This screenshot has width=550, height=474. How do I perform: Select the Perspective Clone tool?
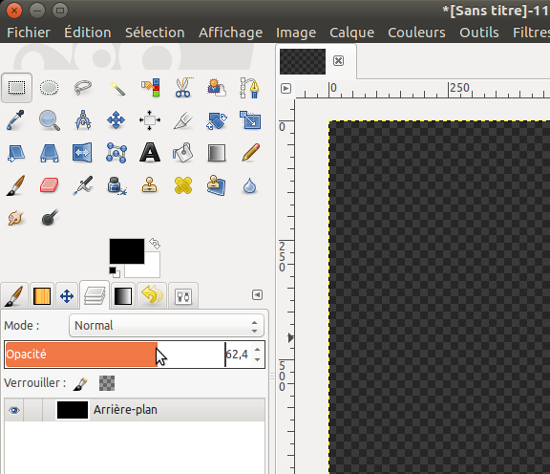coord(216,185)
